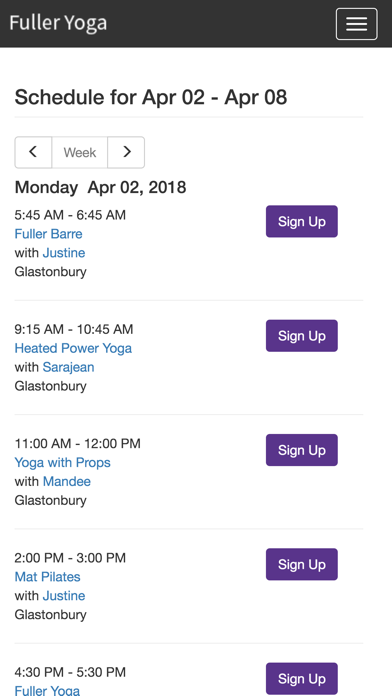Open the Fuller Barre class link
Screen dimensions: 392x696
coord(48,234)
